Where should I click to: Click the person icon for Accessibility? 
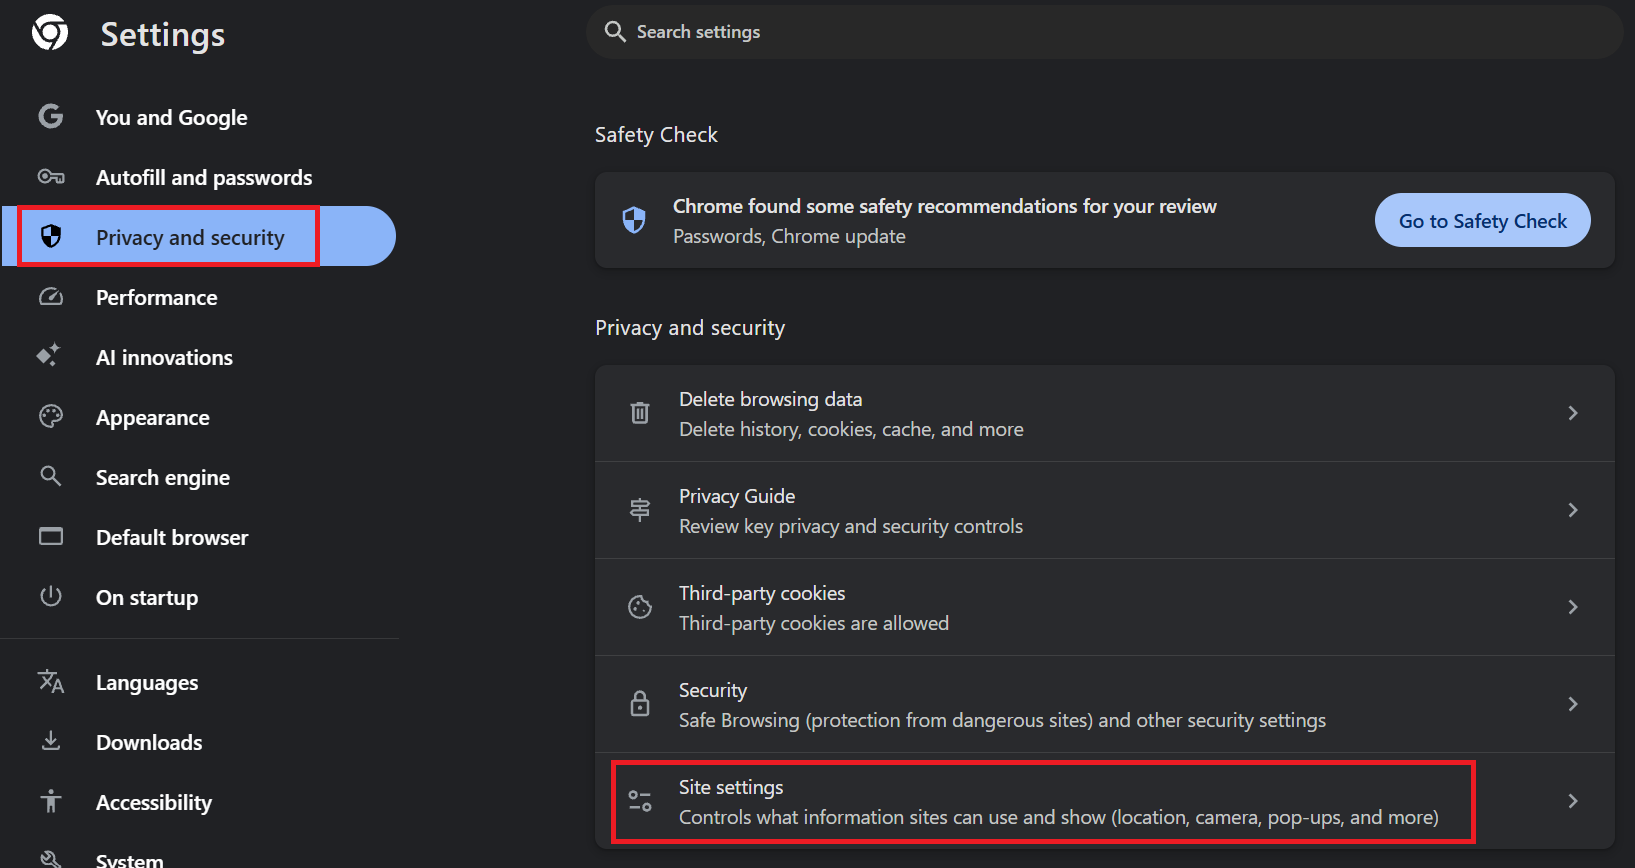point(51,801)
